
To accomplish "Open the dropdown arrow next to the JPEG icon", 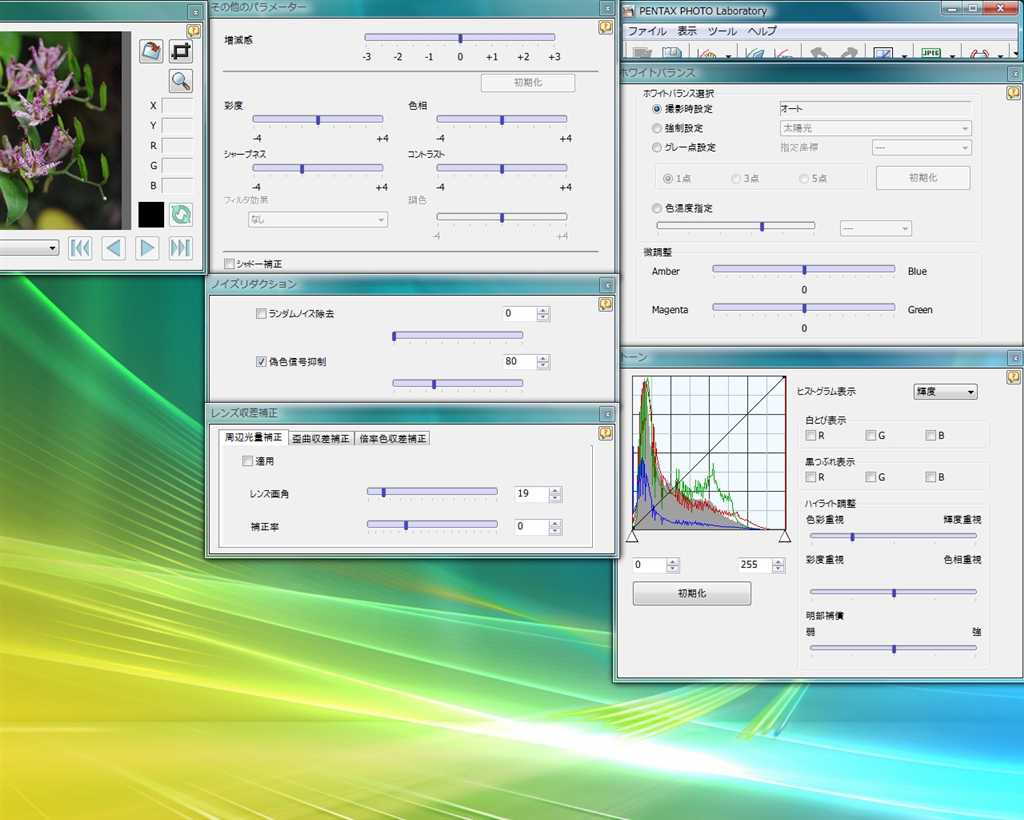I will 953,55.
